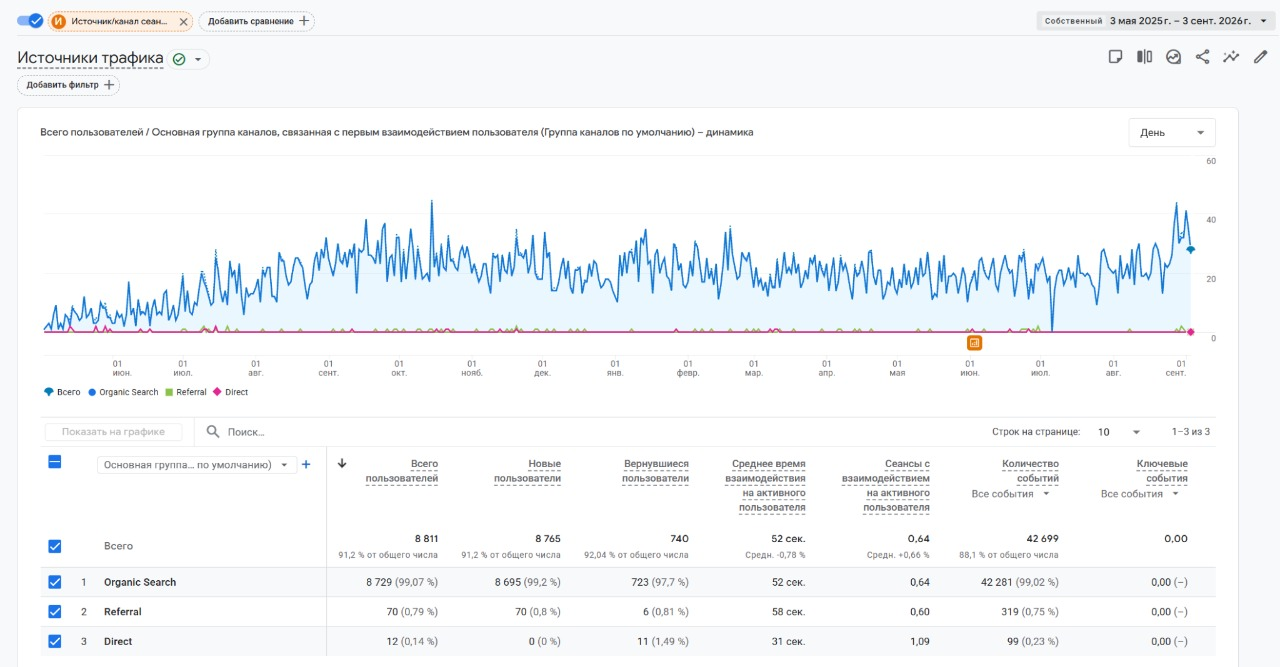Click the orange И badge on comparison chip
Viewport: 1280px width, 667px height.
[x=58, y=21]
